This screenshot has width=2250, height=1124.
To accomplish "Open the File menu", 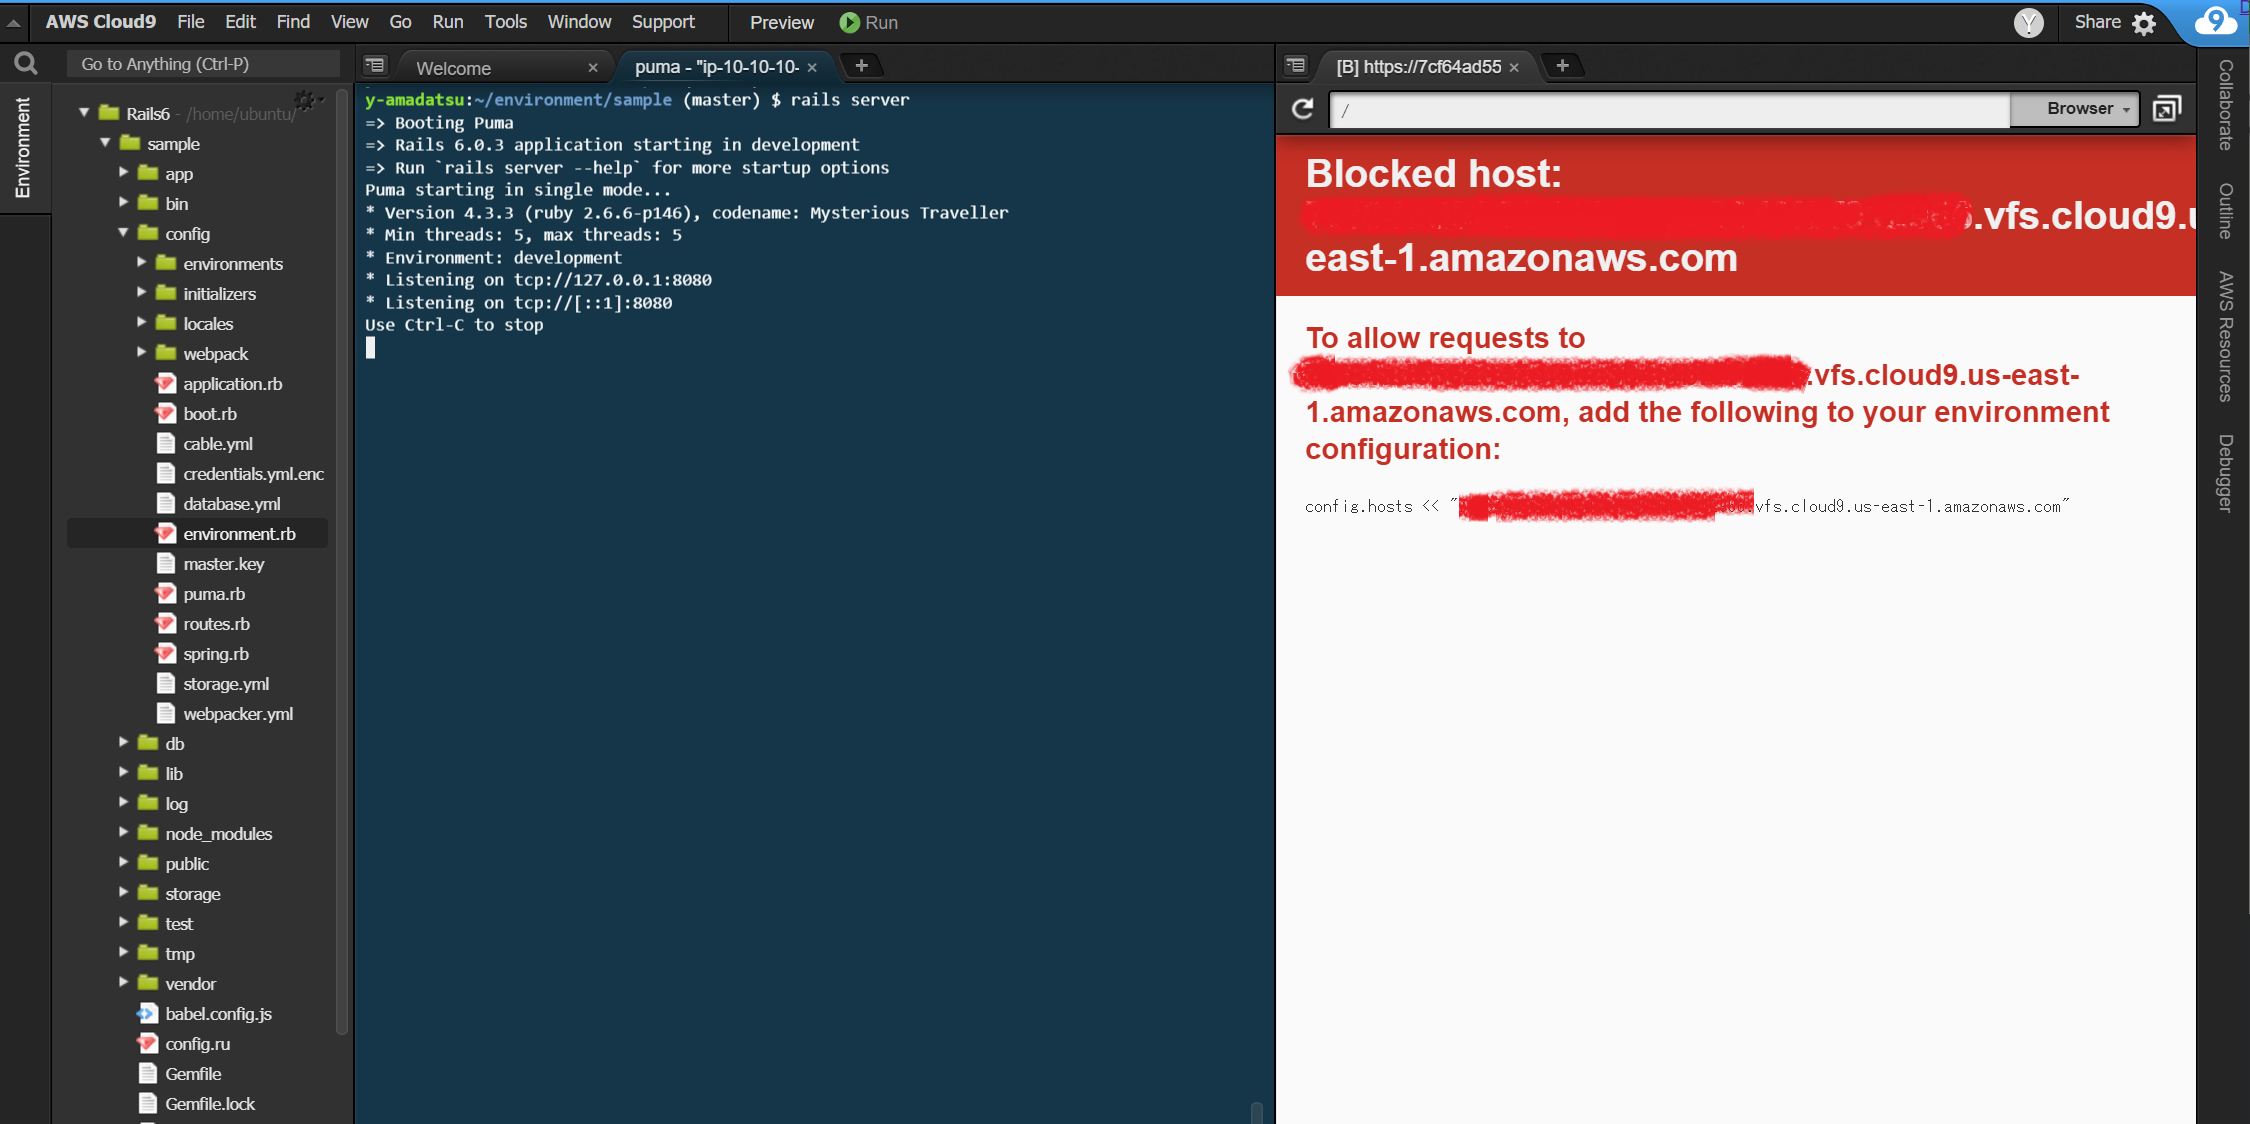I will (190, 22).
